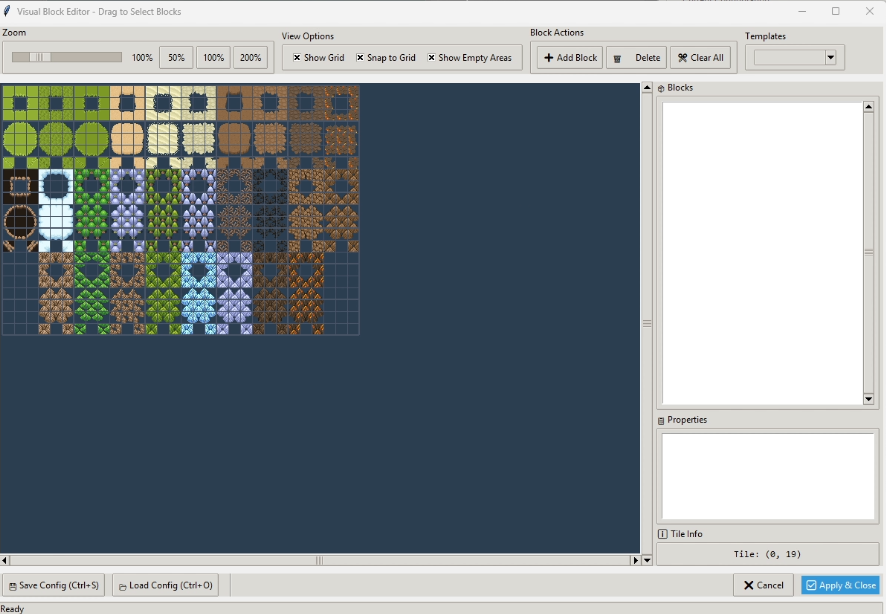Click canvas horizontal scrollbar left arrow

coord(5,560)
